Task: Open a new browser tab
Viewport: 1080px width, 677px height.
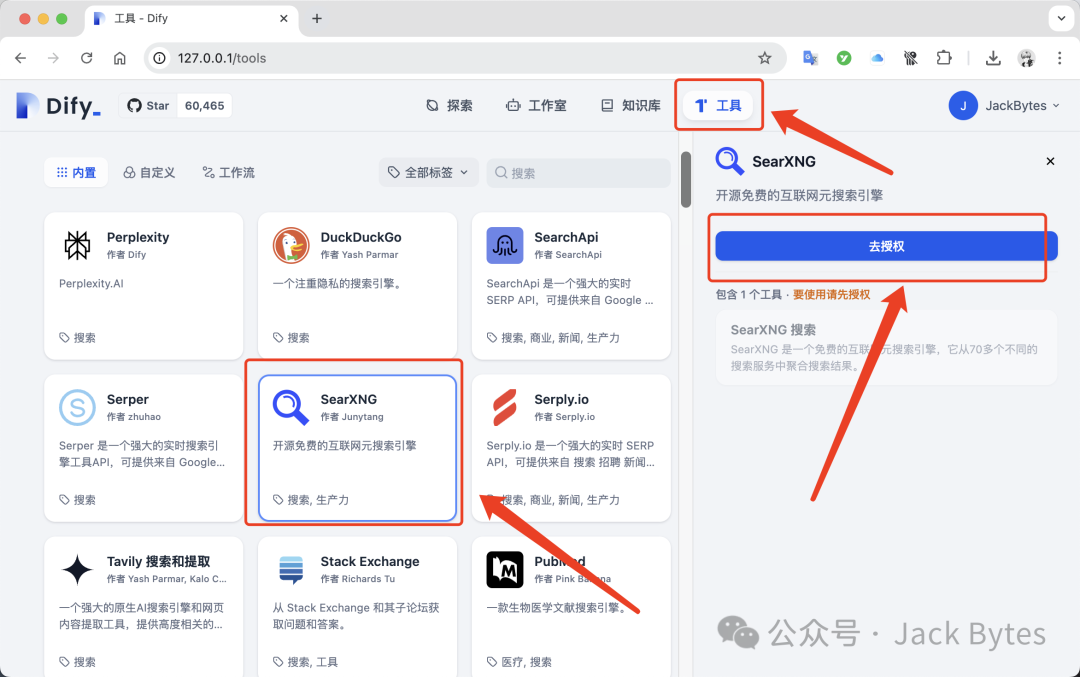Action: [x=317, y=19]
